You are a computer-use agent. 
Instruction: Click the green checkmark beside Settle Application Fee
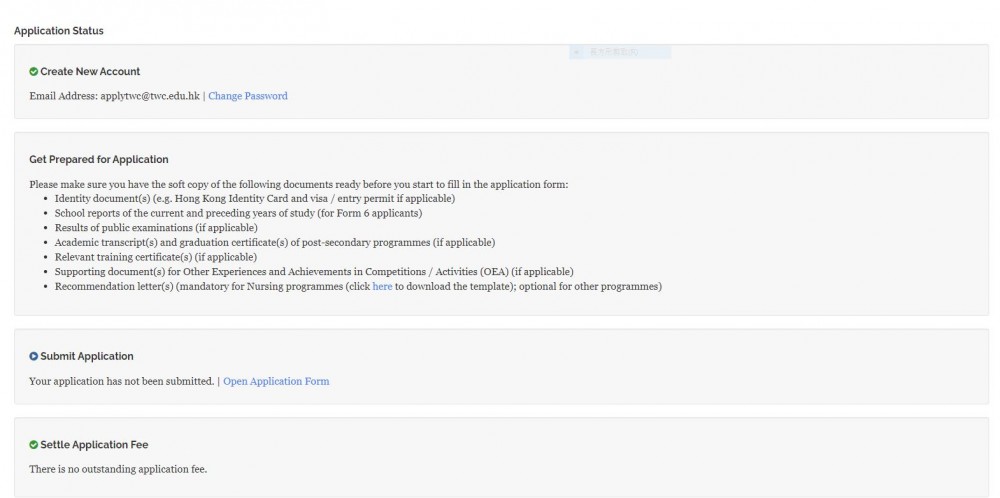pyautogui.click(x=34, y=444)
